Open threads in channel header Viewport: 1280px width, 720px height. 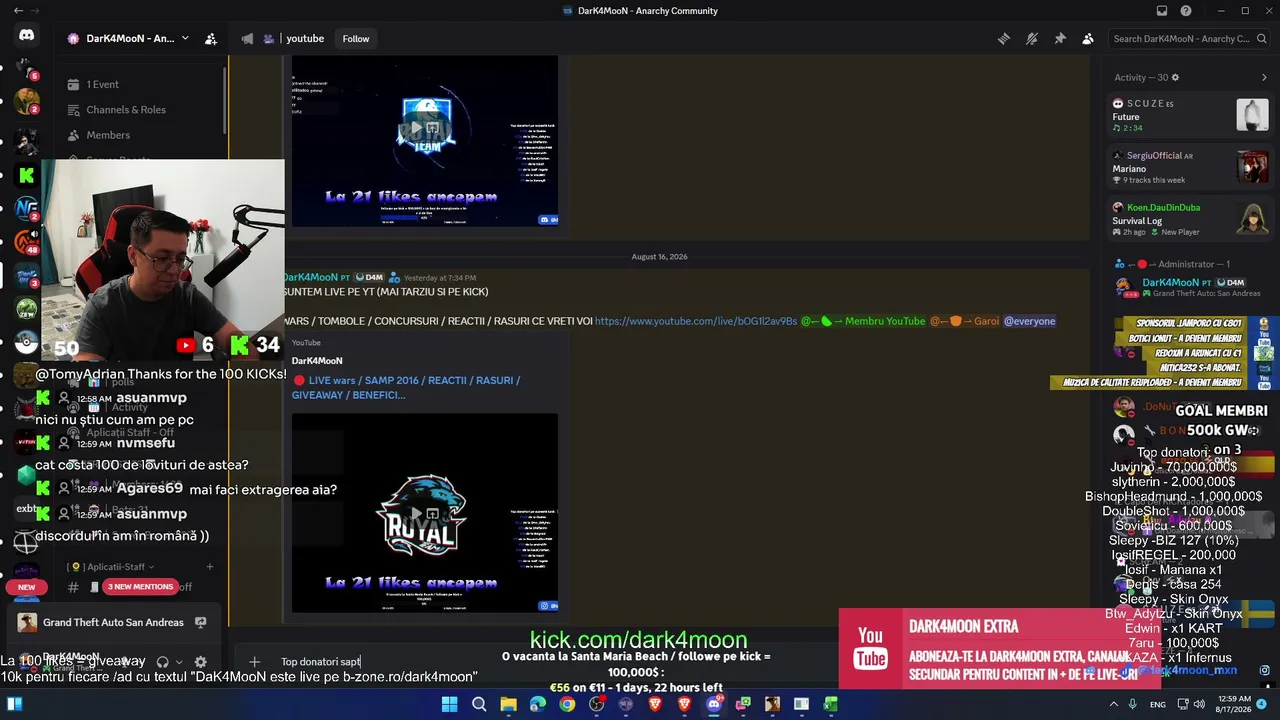[1004, 39]
